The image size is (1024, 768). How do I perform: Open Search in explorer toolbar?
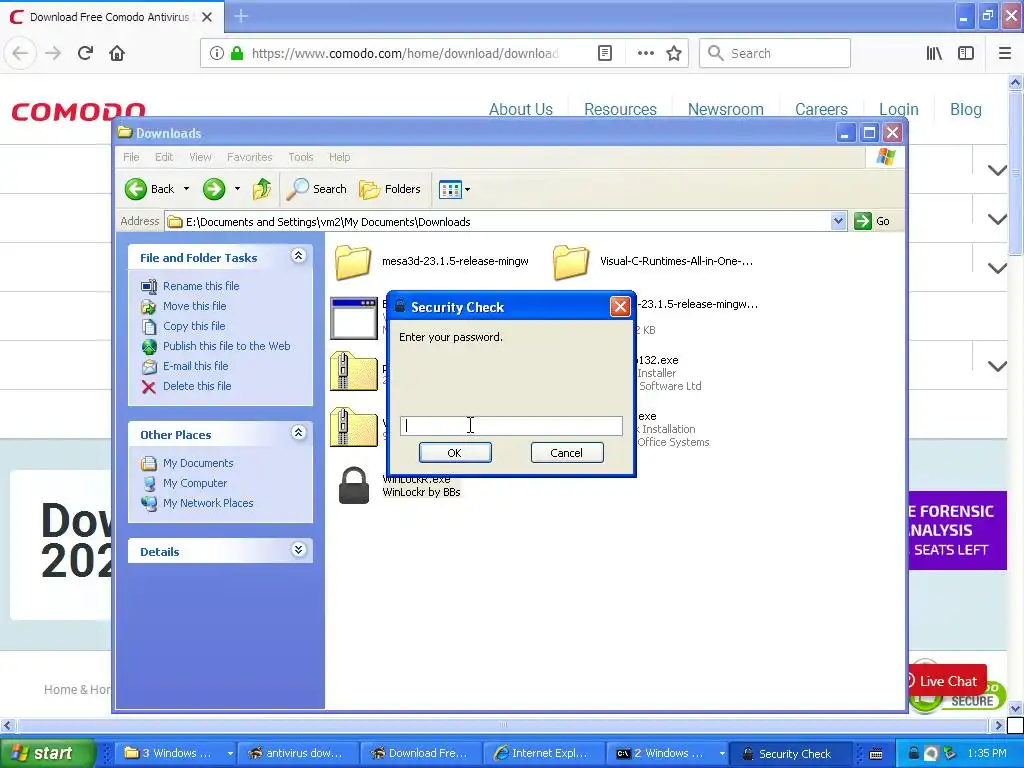pyautogui.click(x=317, y=189)
